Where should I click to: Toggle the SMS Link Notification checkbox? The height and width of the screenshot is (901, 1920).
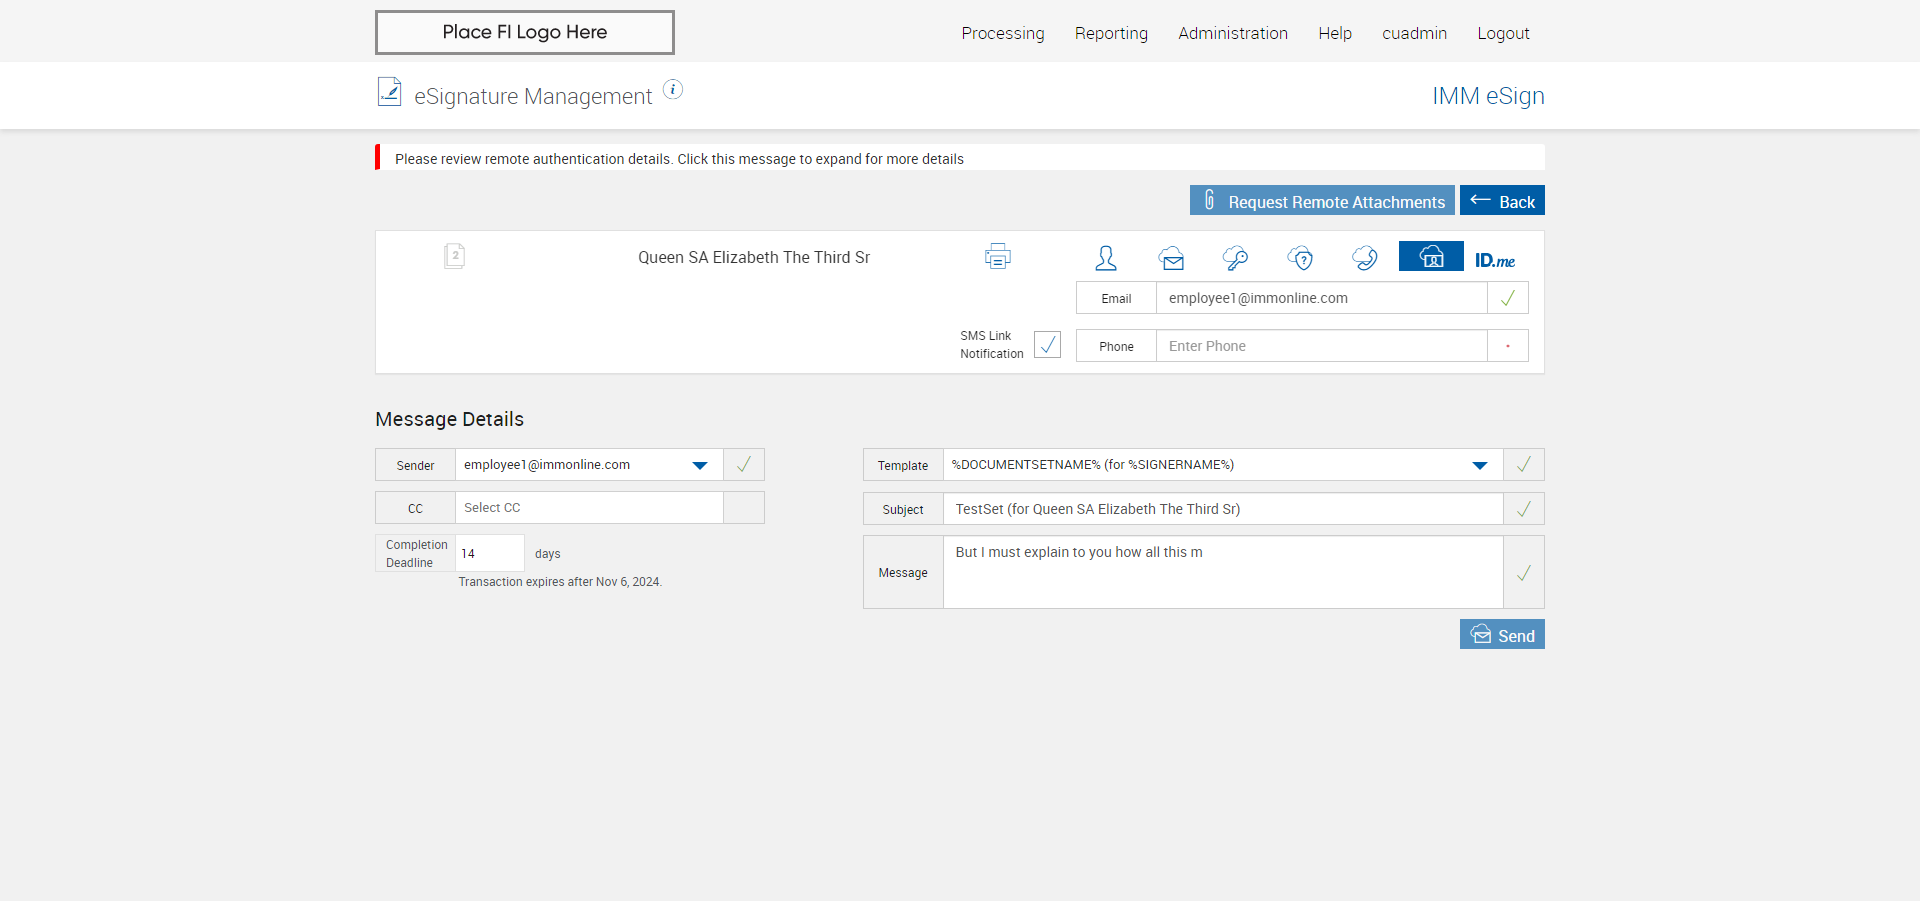1047,345
